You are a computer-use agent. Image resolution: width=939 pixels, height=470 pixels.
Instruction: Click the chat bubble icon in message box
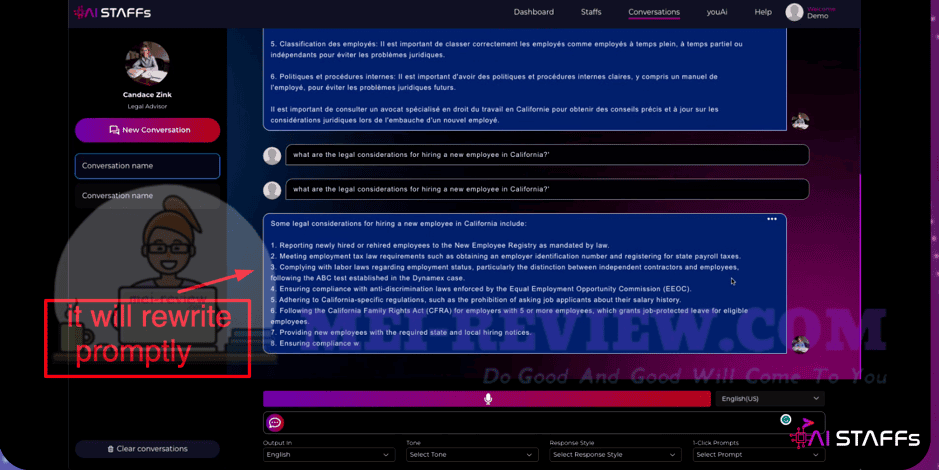[x=275, y=423]
